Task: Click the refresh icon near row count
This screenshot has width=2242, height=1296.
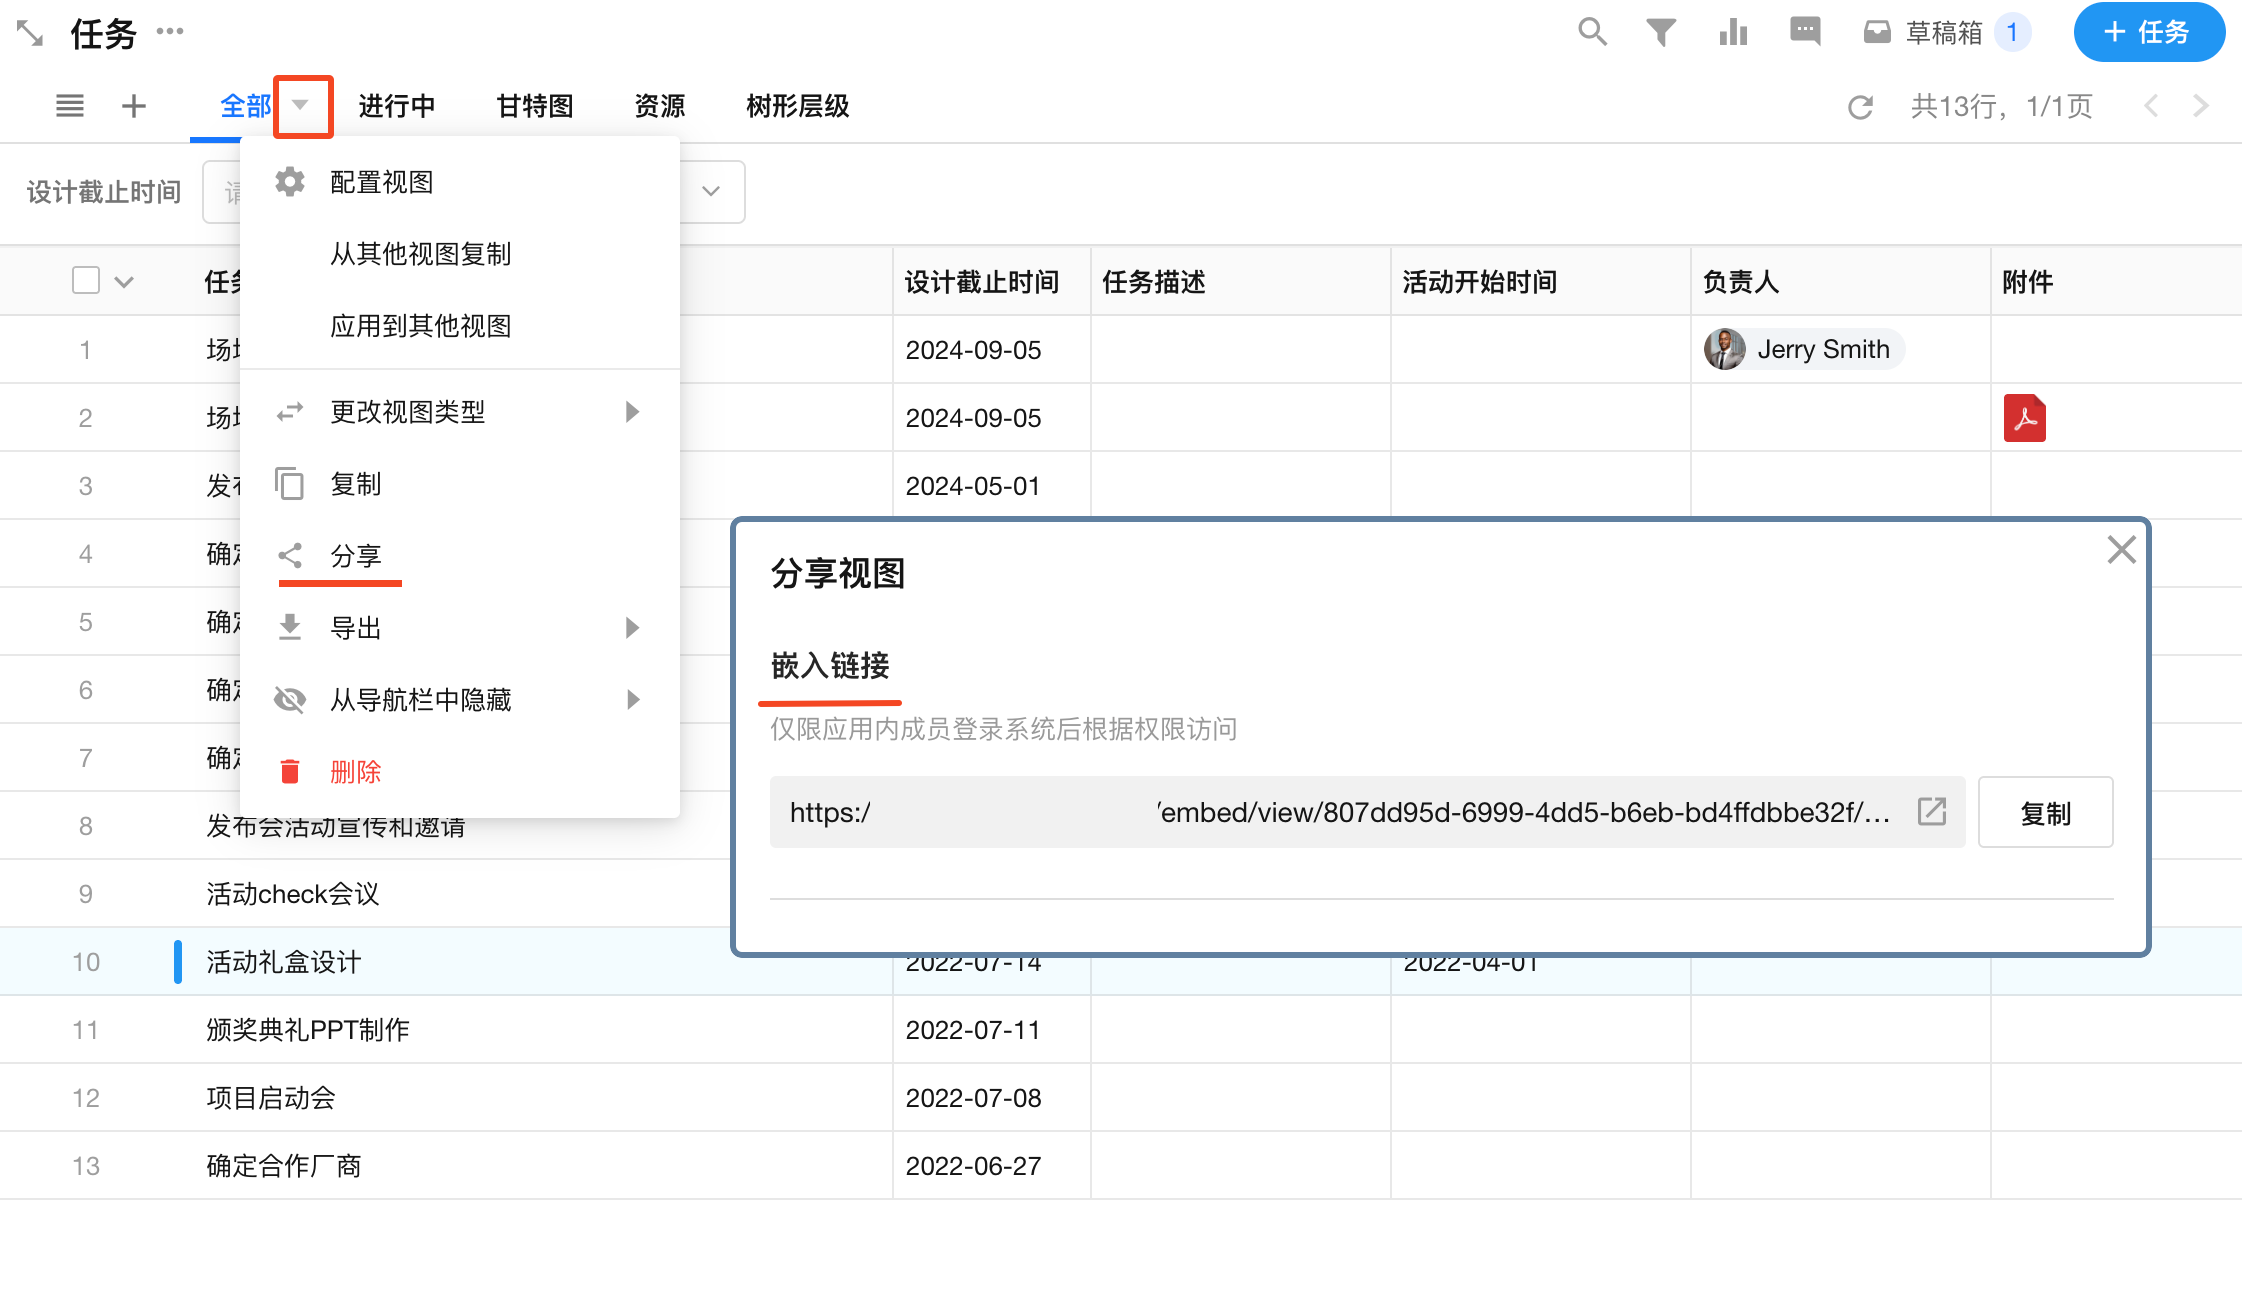Action: click(1860, 107)
